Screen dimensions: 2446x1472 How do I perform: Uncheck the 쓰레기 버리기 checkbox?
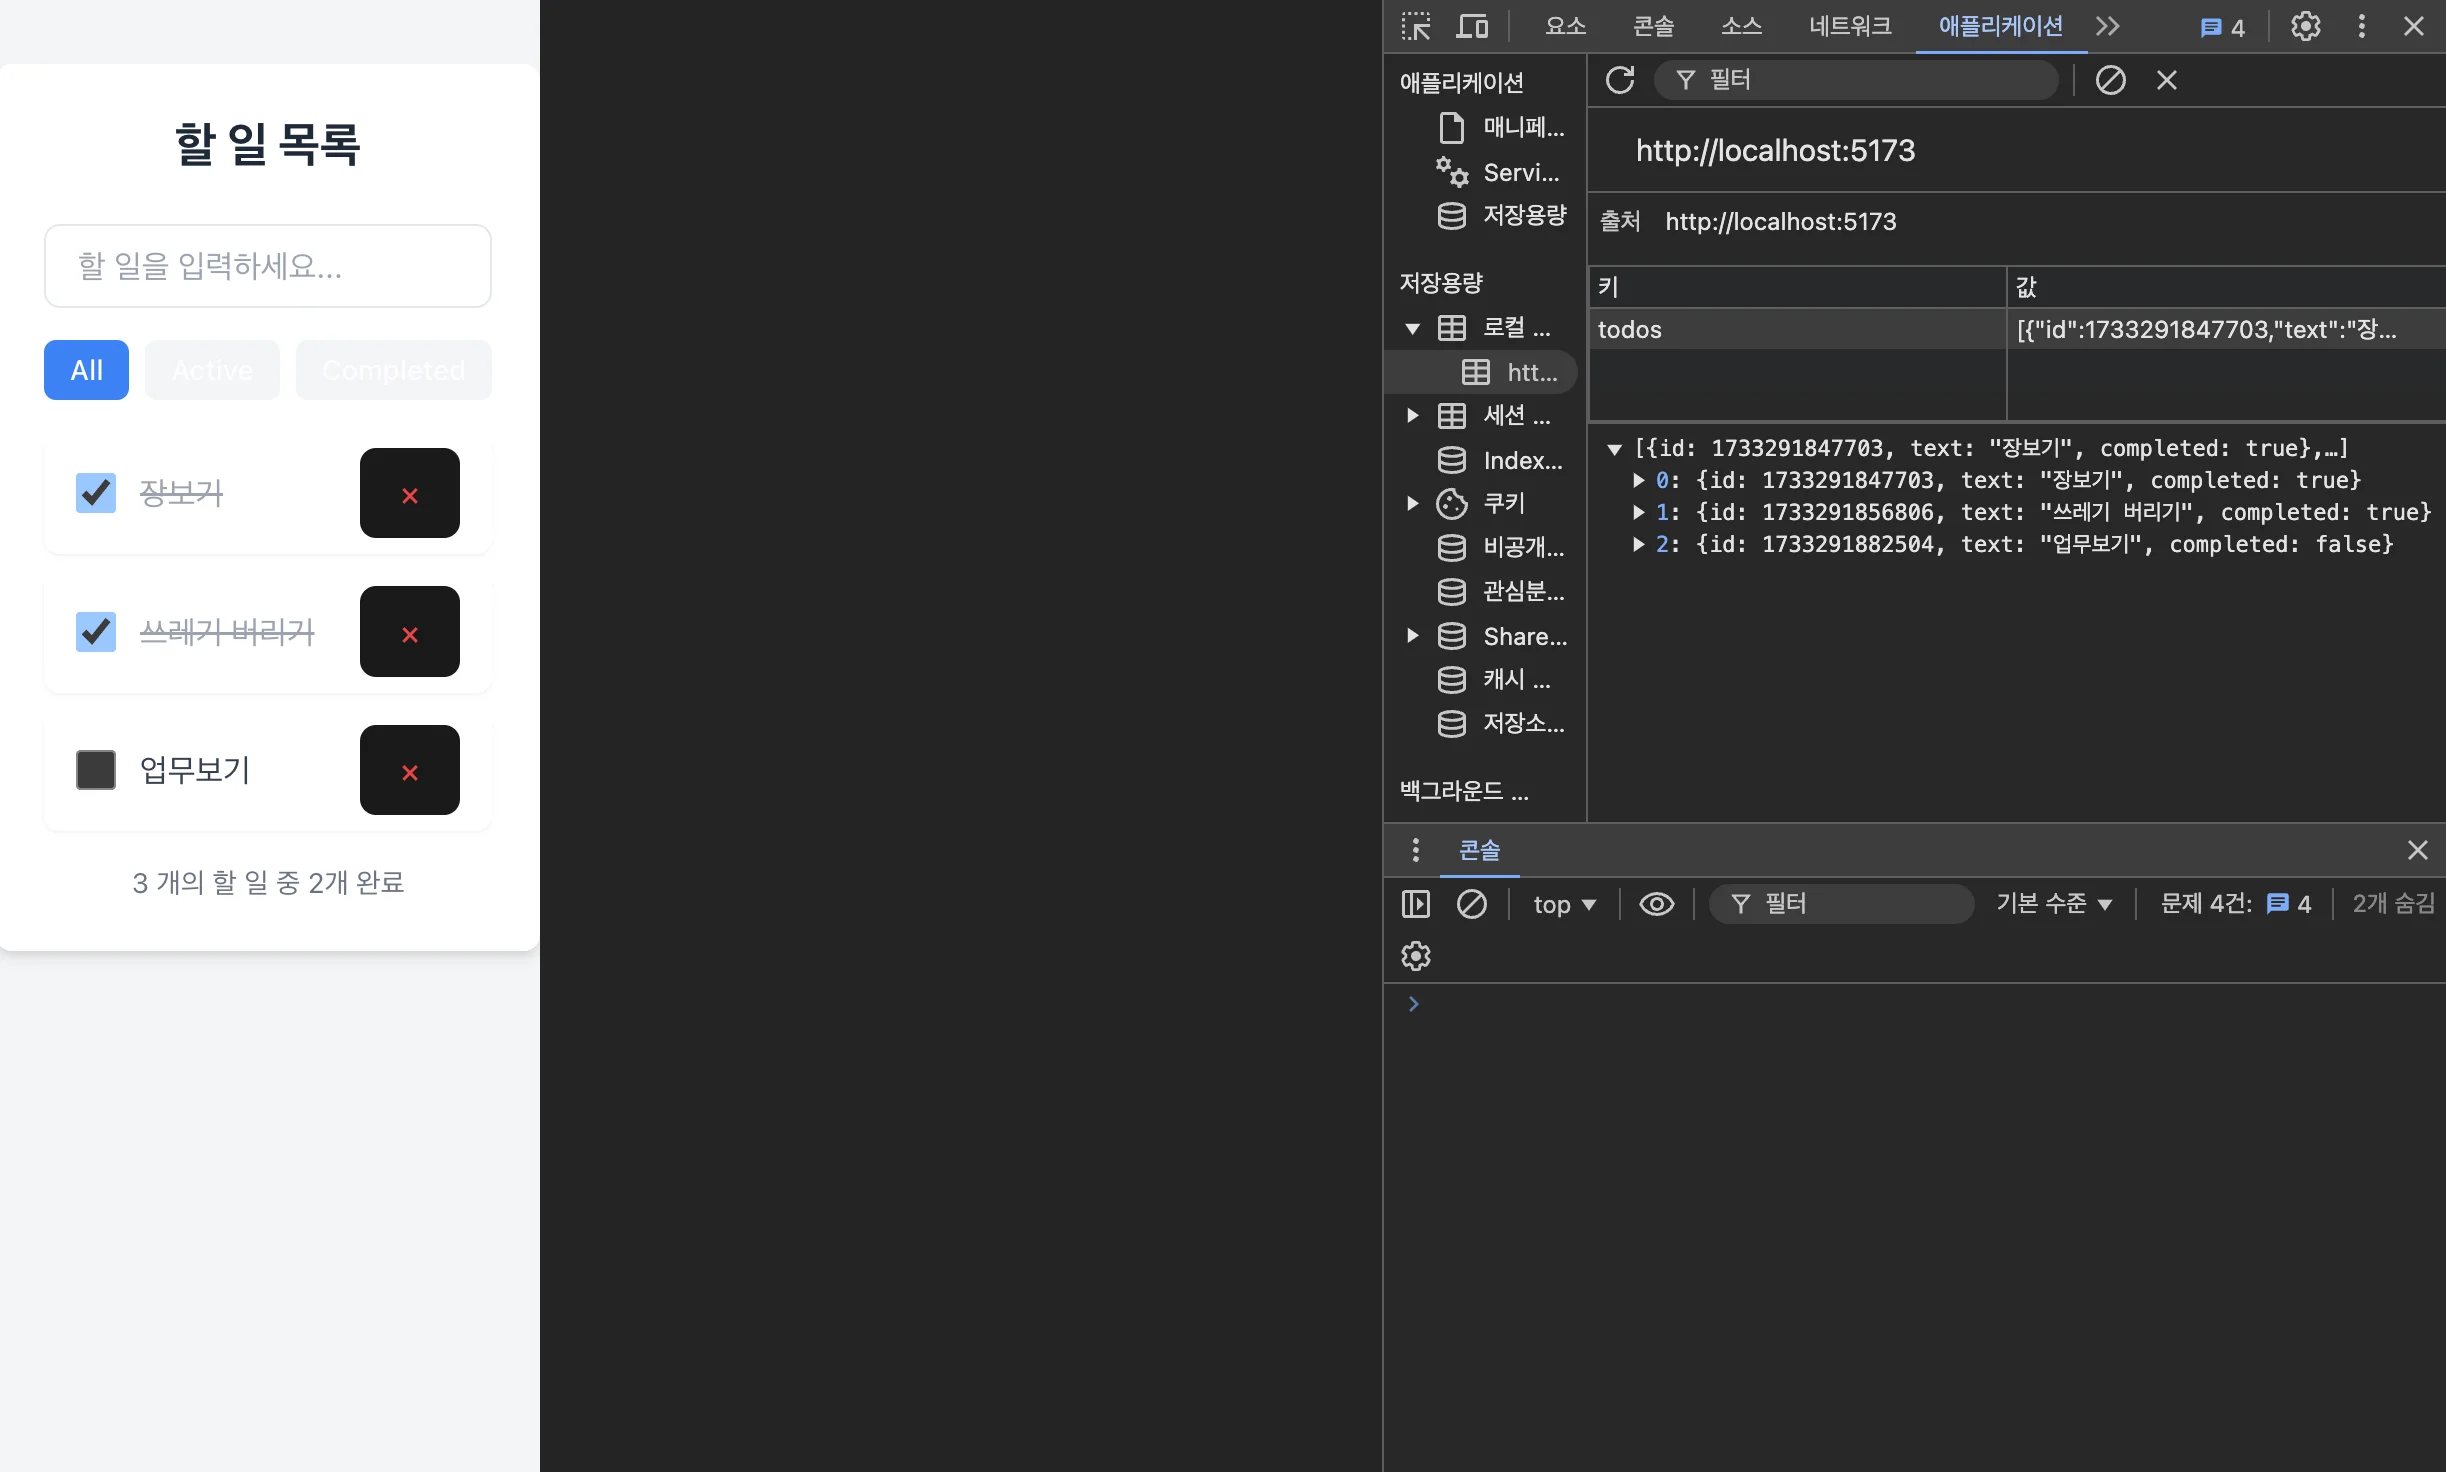pyautogui.click(x=96, y=632)
